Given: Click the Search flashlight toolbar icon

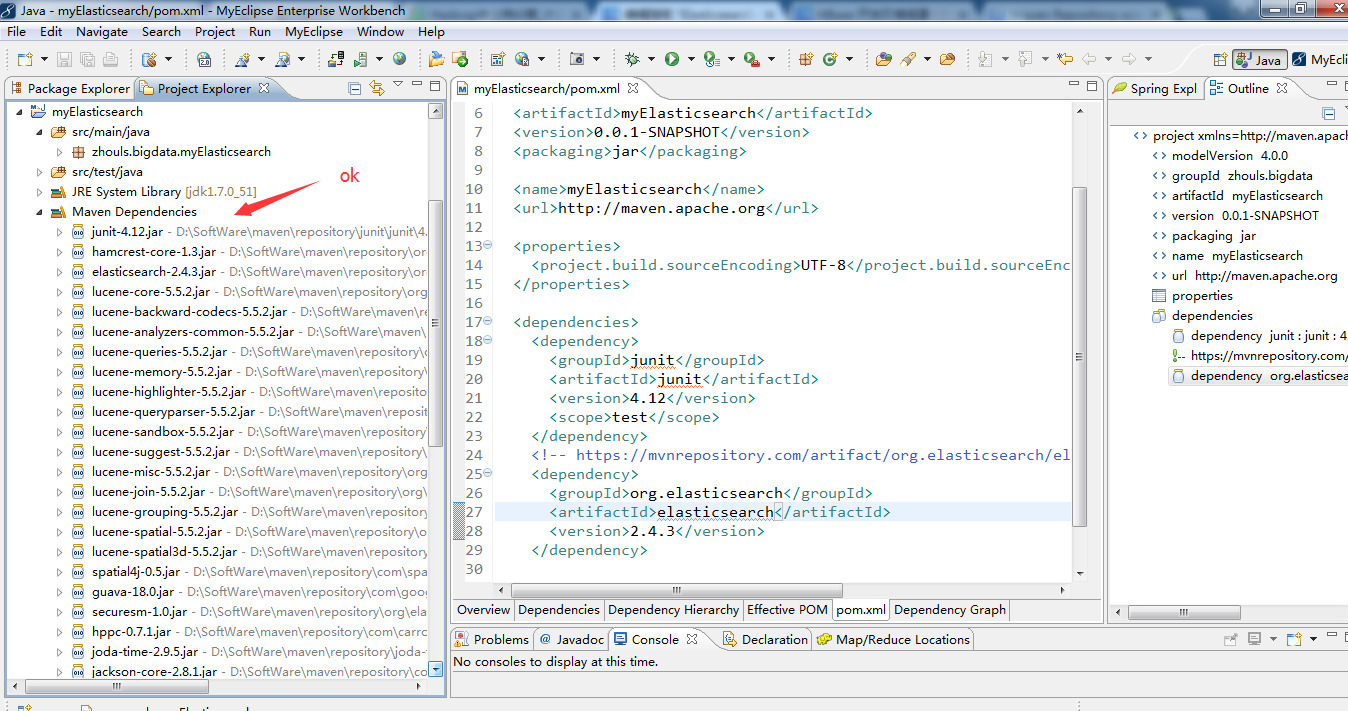Looking at the screenshot, I should pos(908,59).
